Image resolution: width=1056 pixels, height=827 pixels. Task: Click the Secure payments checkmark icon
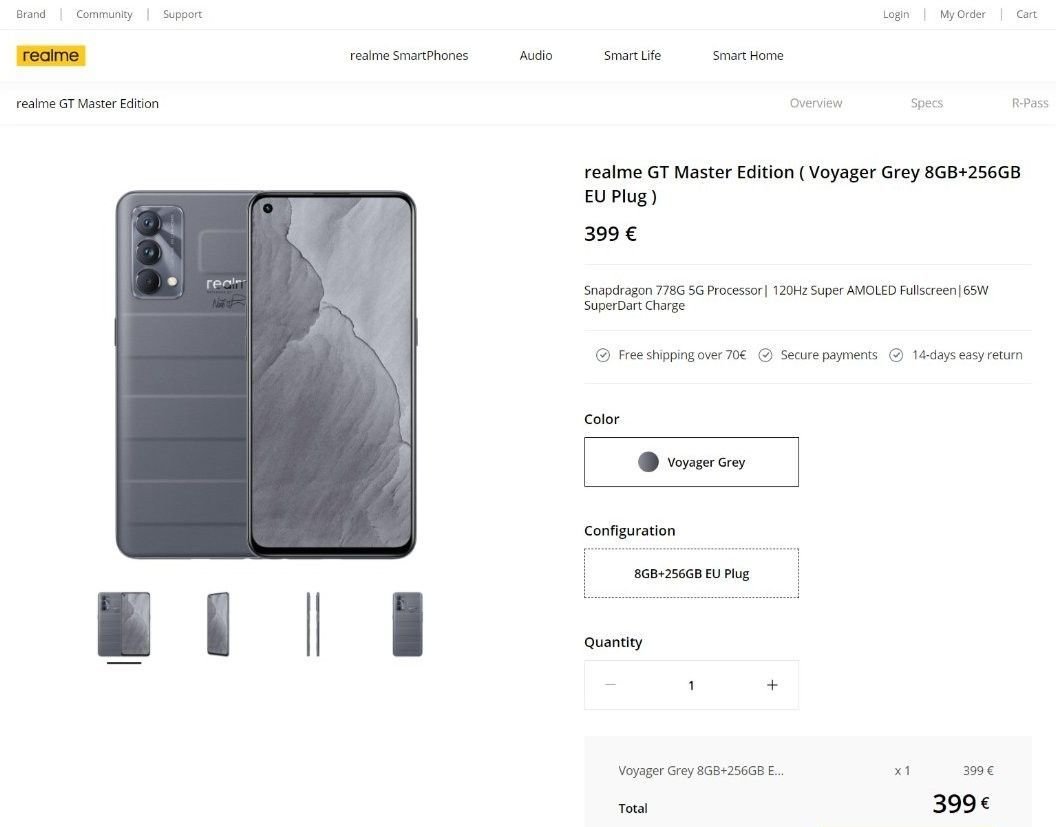(x=765, y=355)
